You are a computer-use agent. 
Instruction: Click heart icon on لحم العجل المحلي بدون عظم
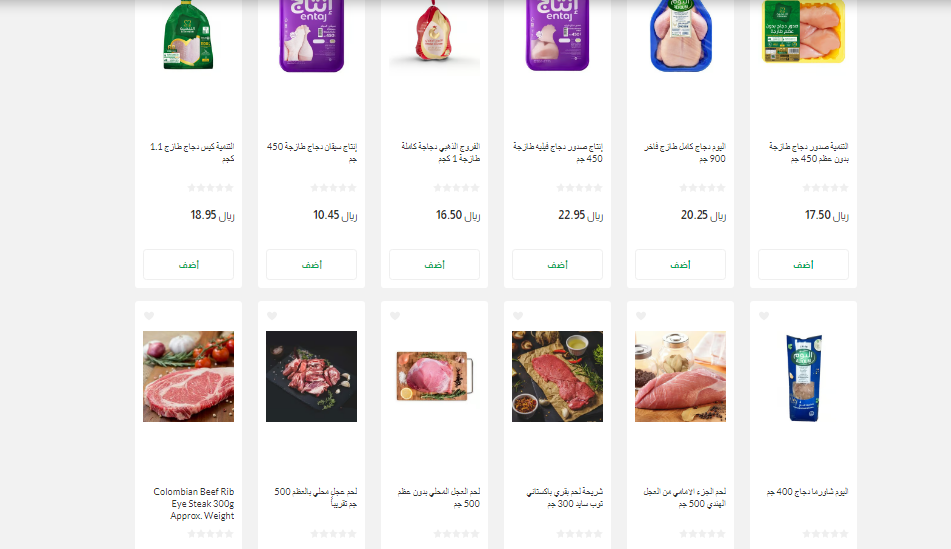[x=395, y=316]
